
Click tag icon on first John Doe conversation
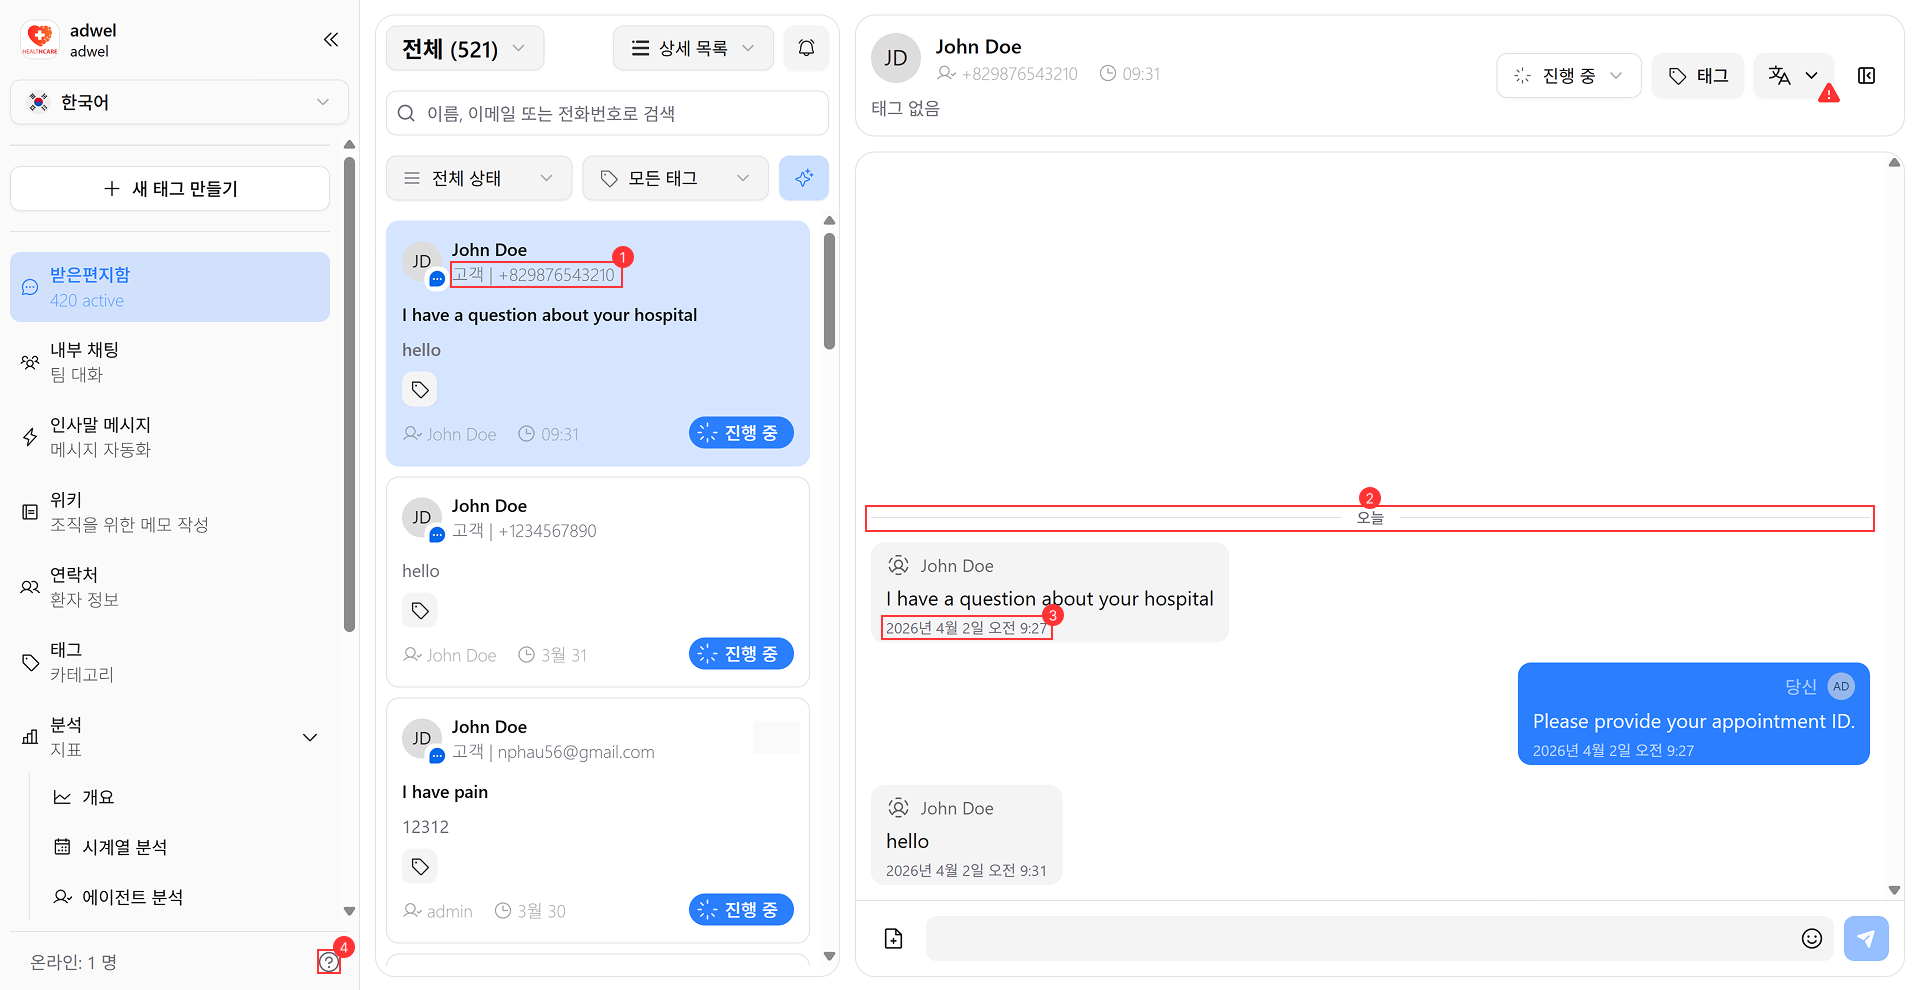pos(420,389)
